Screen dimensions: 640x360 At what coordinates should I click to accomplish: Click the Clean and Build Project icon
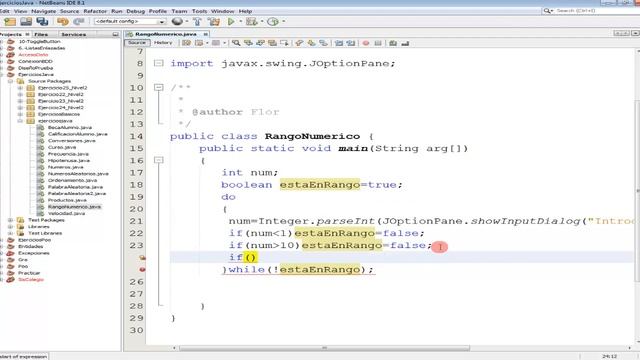[x=213, y=22]
